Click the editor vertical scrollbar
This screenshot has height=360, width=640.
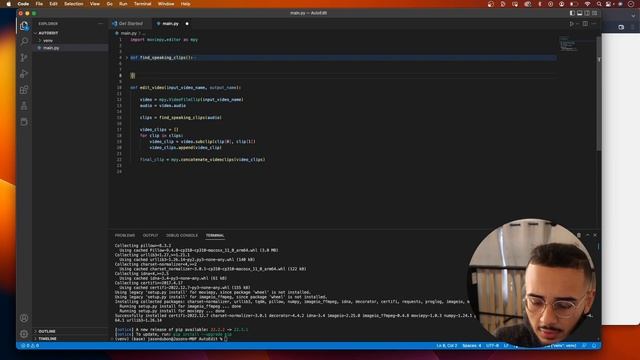pos(599,94)
